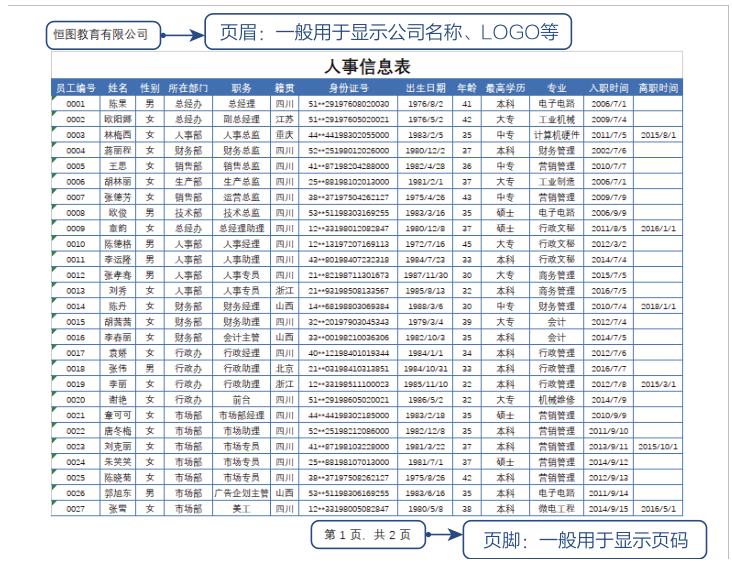
Task: Select the name cell '朱笑笑'
Action: point(118,462)
